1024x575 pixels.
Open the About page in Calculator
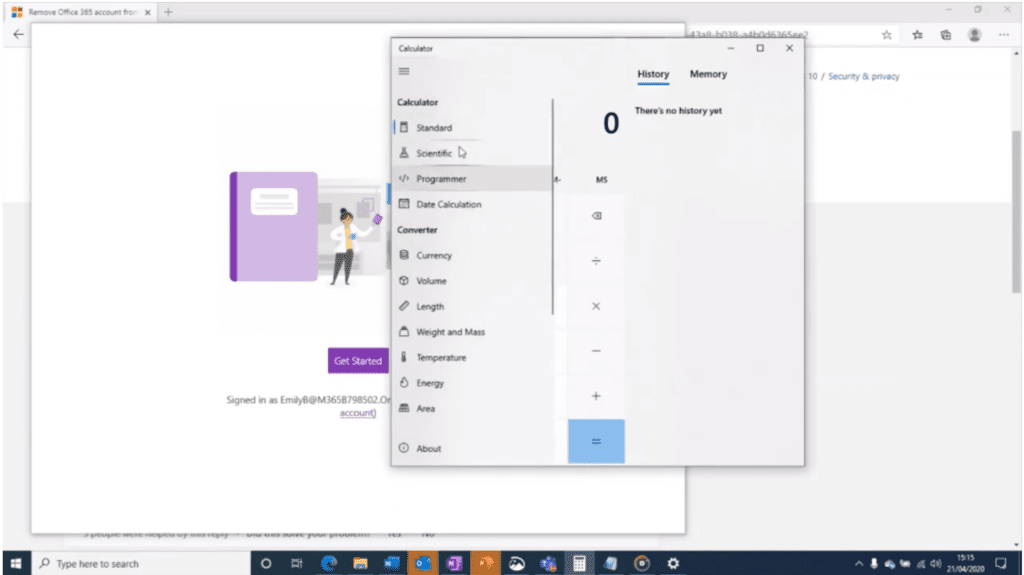pyautogui.click(x=428, y=449)
